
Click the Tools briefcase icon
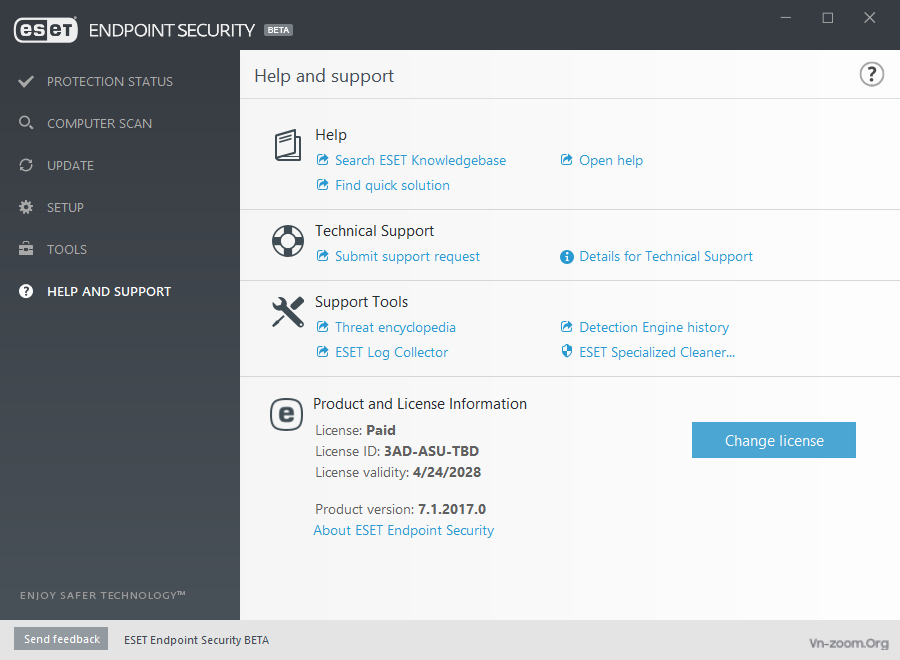coord(26,249)
